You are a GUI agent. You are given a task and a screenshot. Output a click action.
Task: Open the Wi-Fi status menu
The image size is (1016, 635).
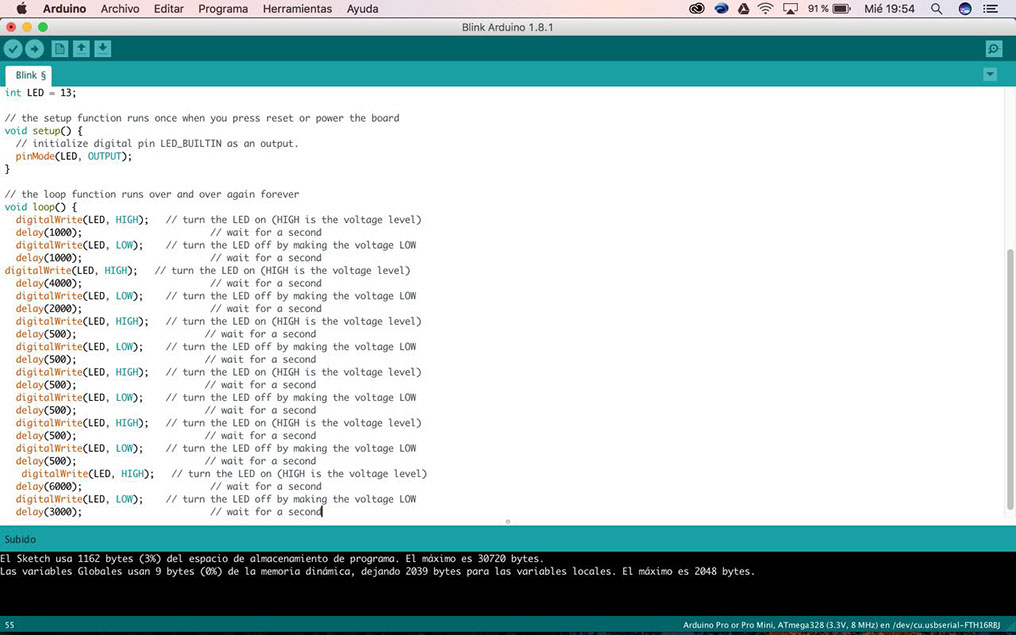click(x=766, y=9)
